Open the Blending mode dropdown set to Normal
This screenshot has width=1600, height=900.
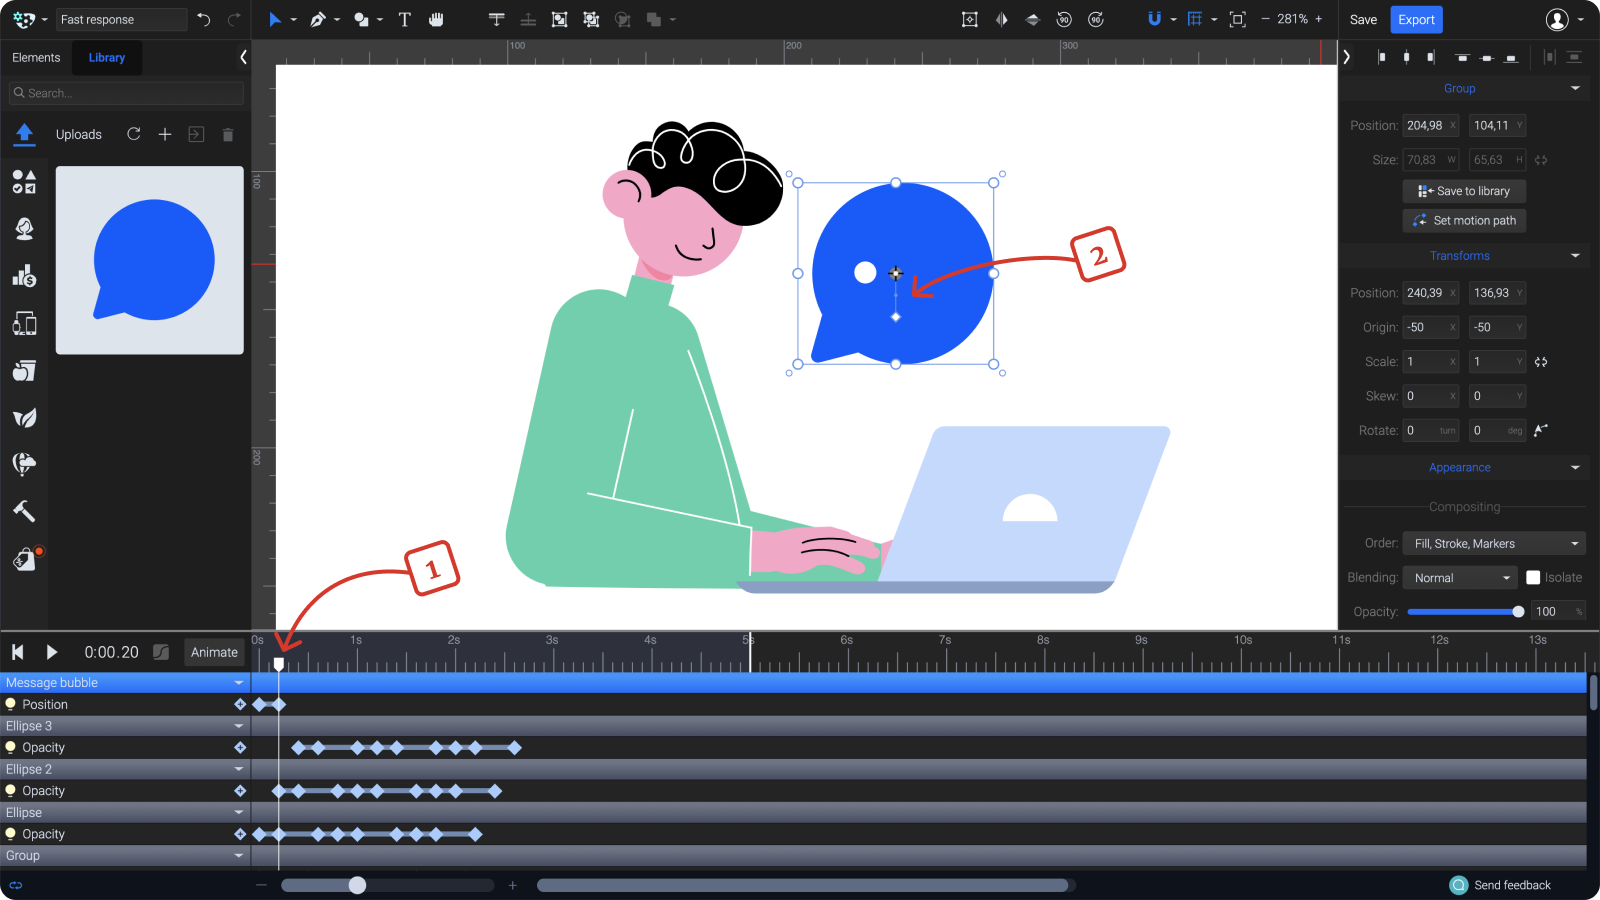[1459, 577]
